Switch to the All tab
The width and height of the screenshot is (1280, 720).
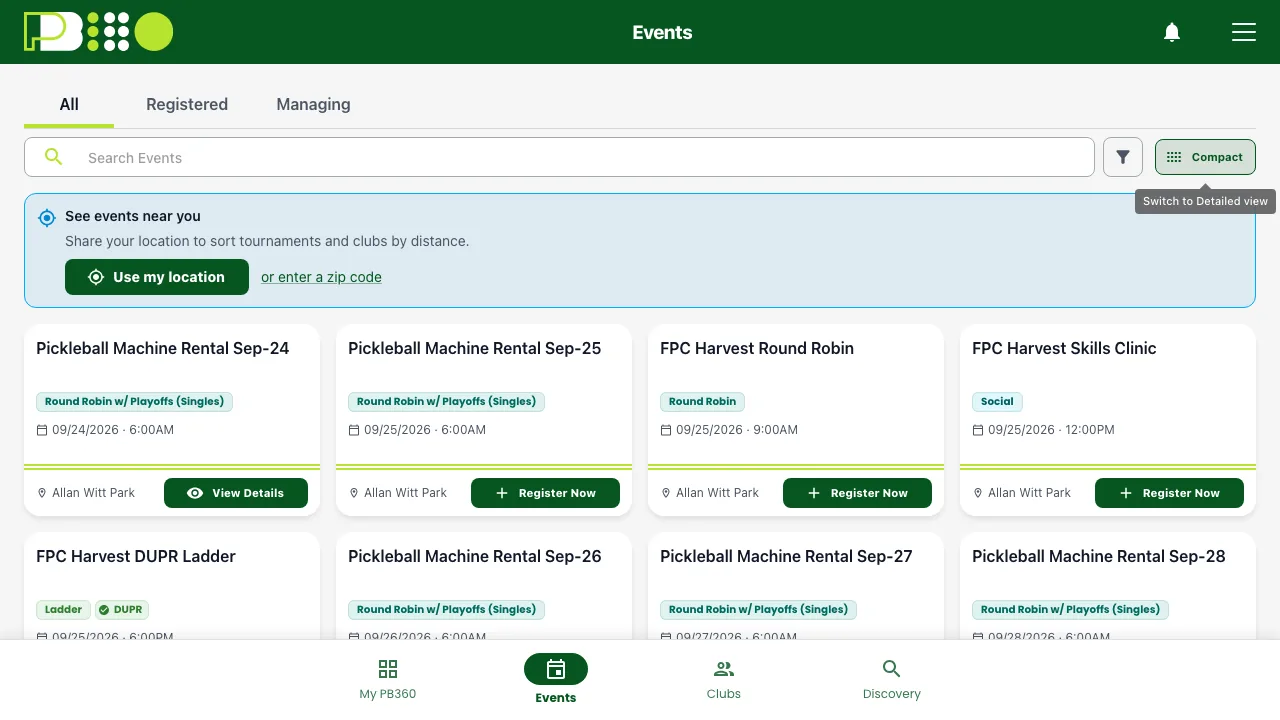point(69,104)
